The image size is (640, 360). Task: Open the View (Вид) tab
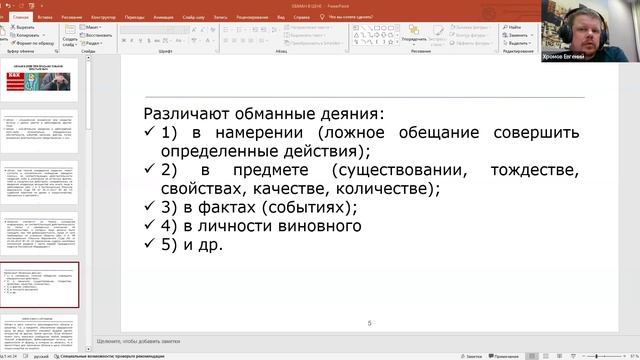(281, 17)
